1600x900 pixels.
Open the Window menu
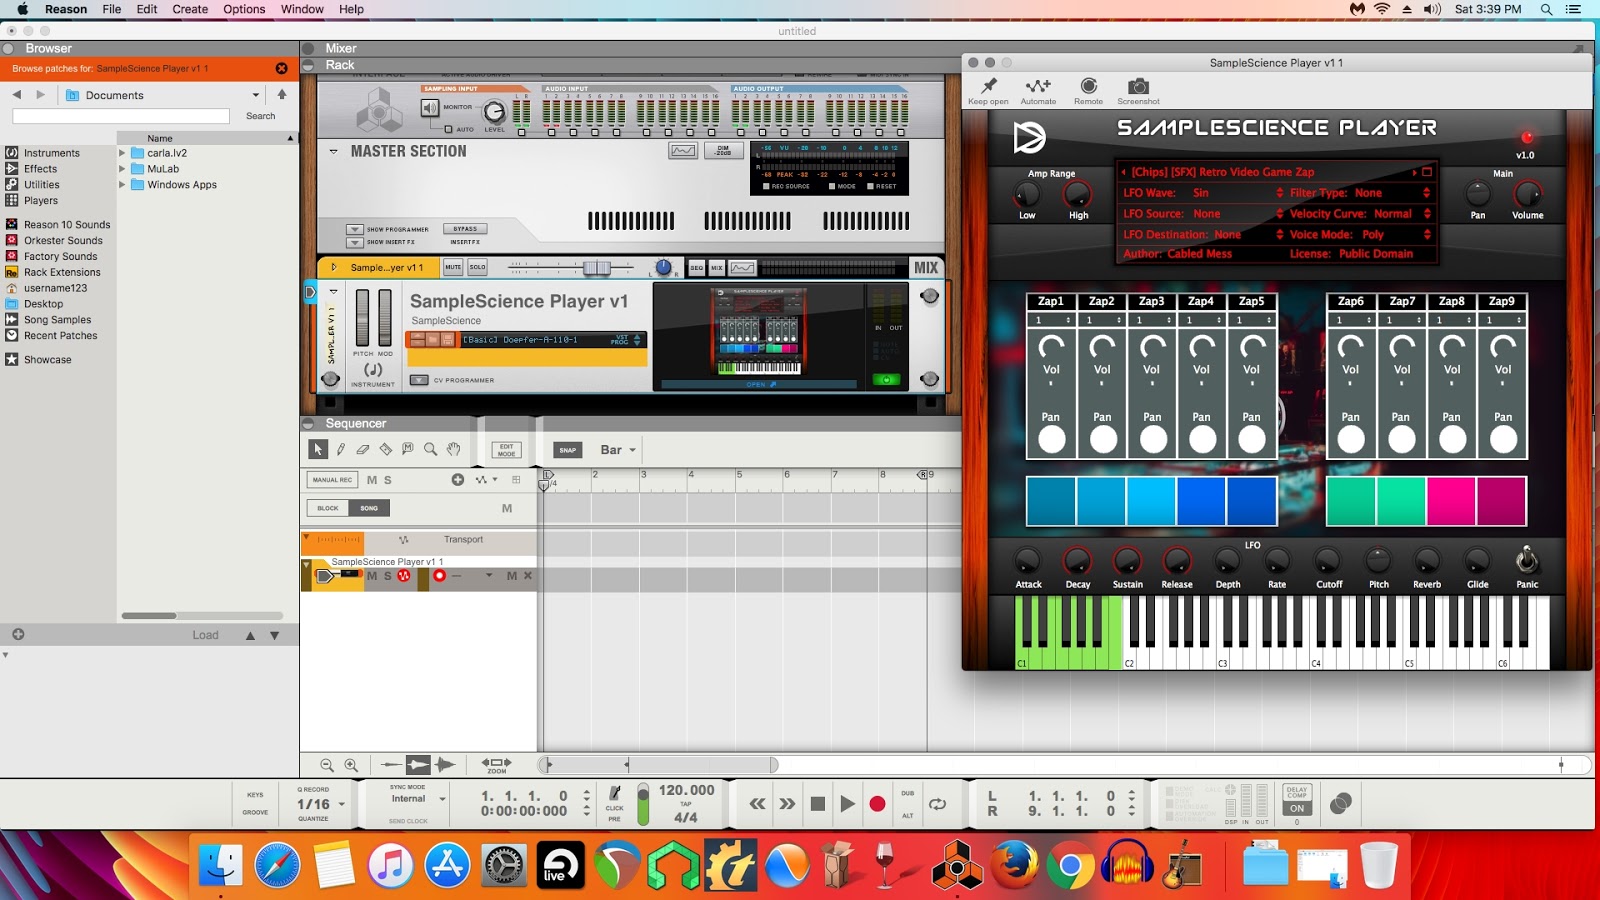[302, 9]
